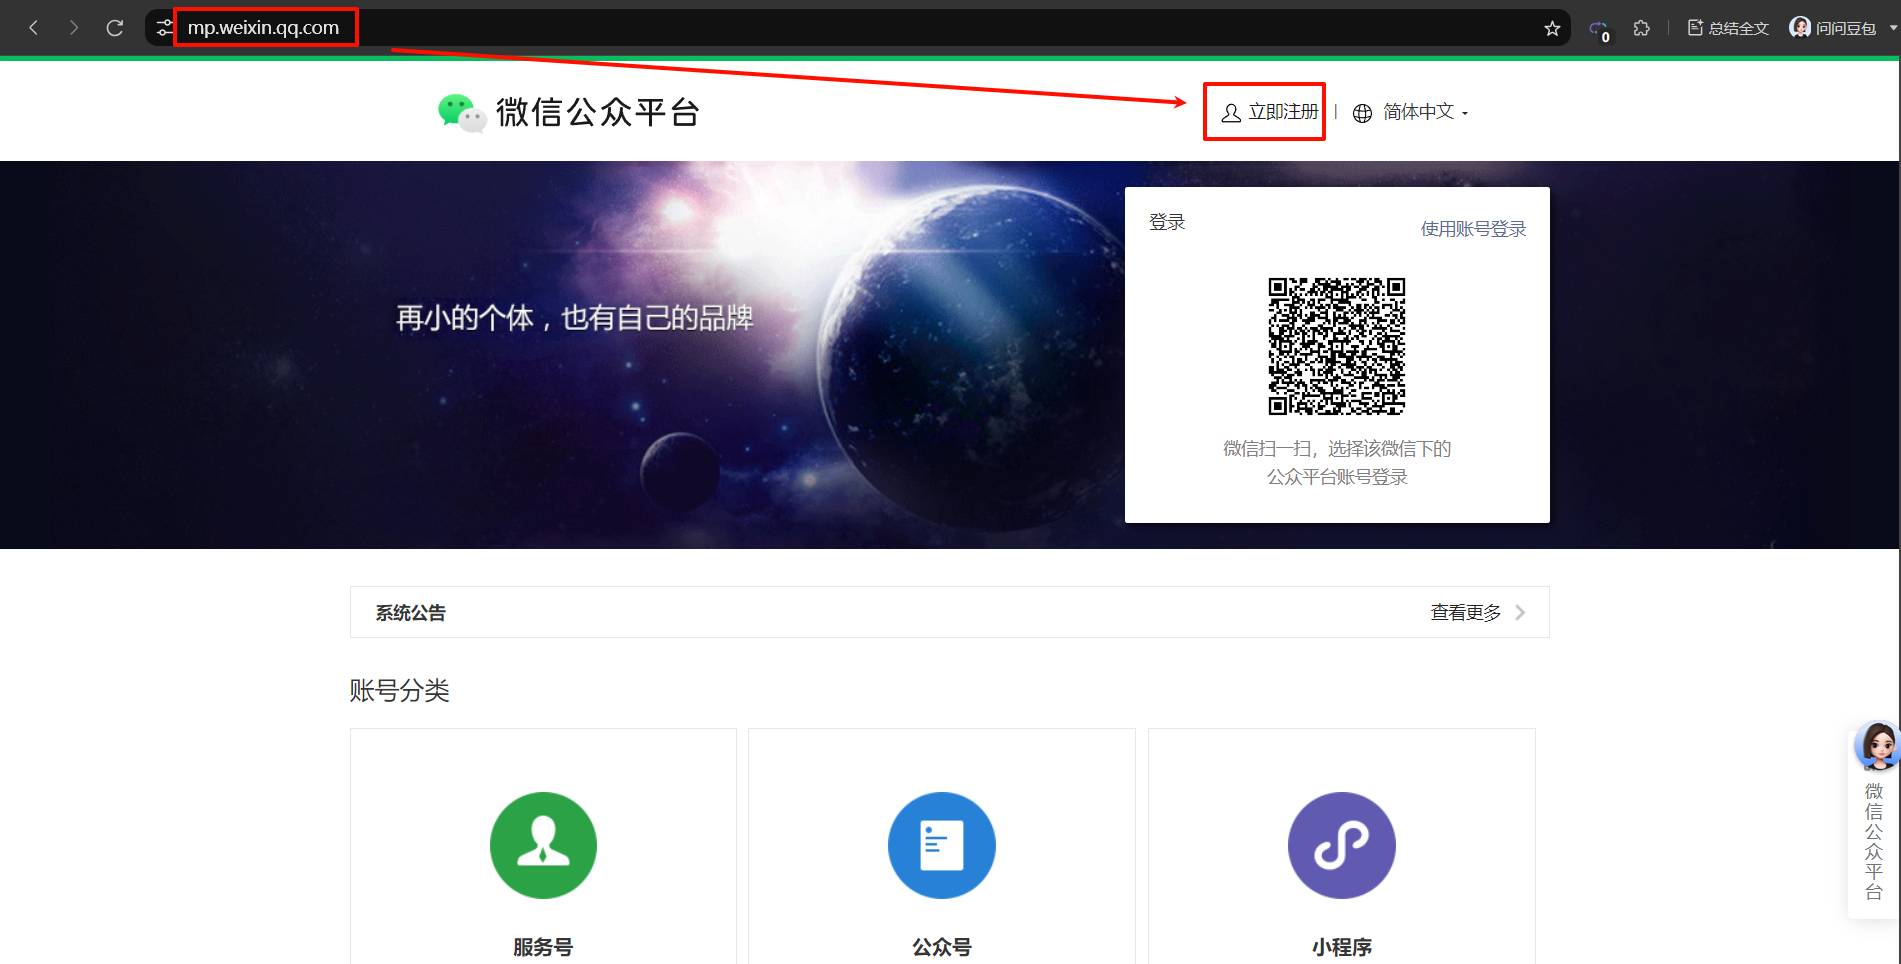Image resolution: width=1901 pixels, height=964 pixels.
Task: Click 立即注册 to register
Action: 1270,112
